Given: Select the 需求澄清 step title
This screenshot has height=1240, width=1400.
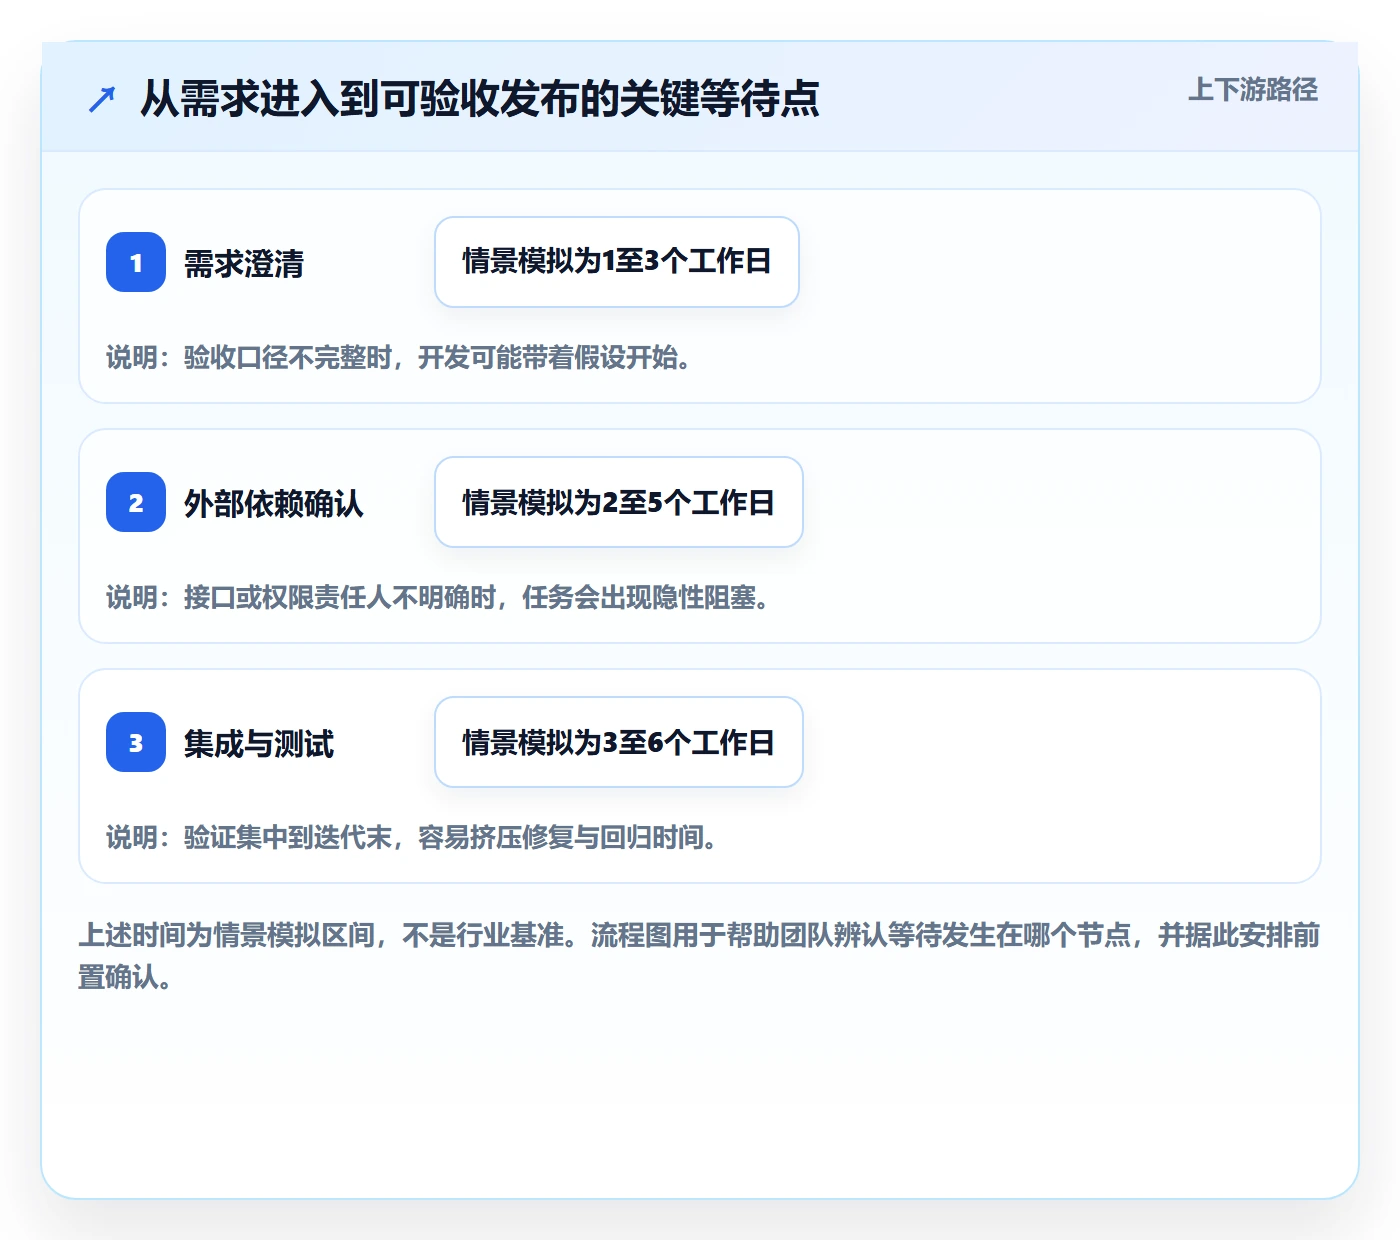Looking at the screenshot, I should click(244, 263).
